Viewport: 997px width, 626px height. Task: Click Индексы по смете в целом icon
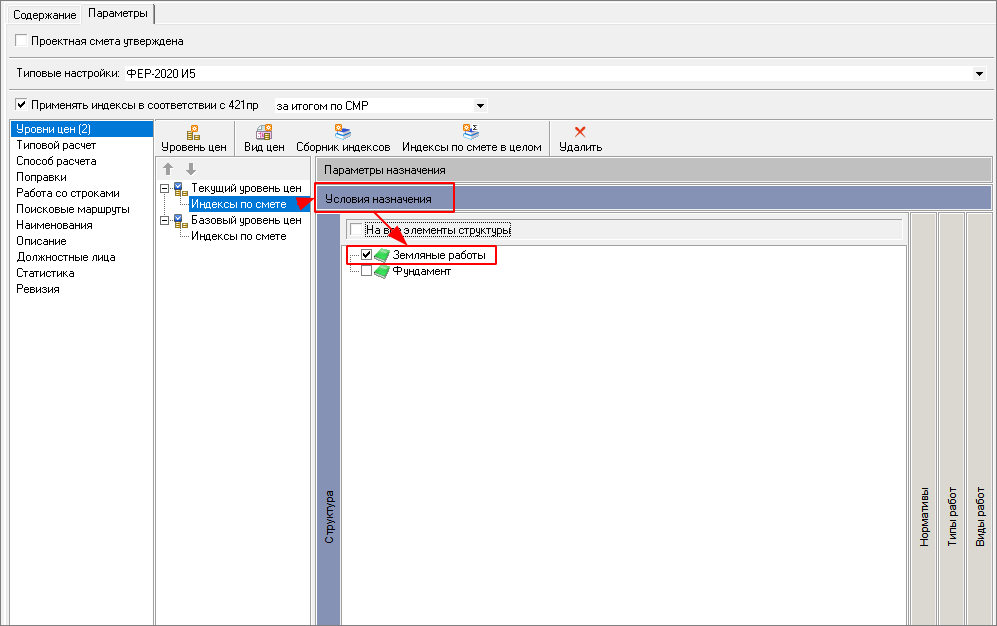coord(471,132)
